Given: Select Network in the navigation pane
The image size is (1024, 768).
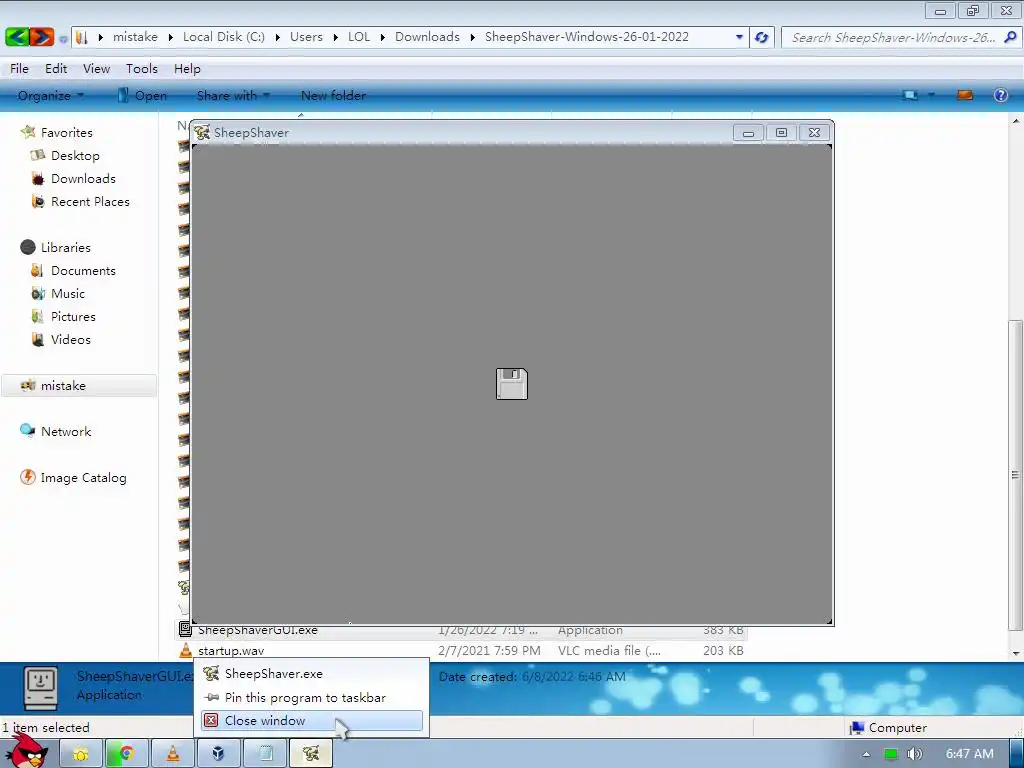Looking at the screenshot, I should (65, 432).
